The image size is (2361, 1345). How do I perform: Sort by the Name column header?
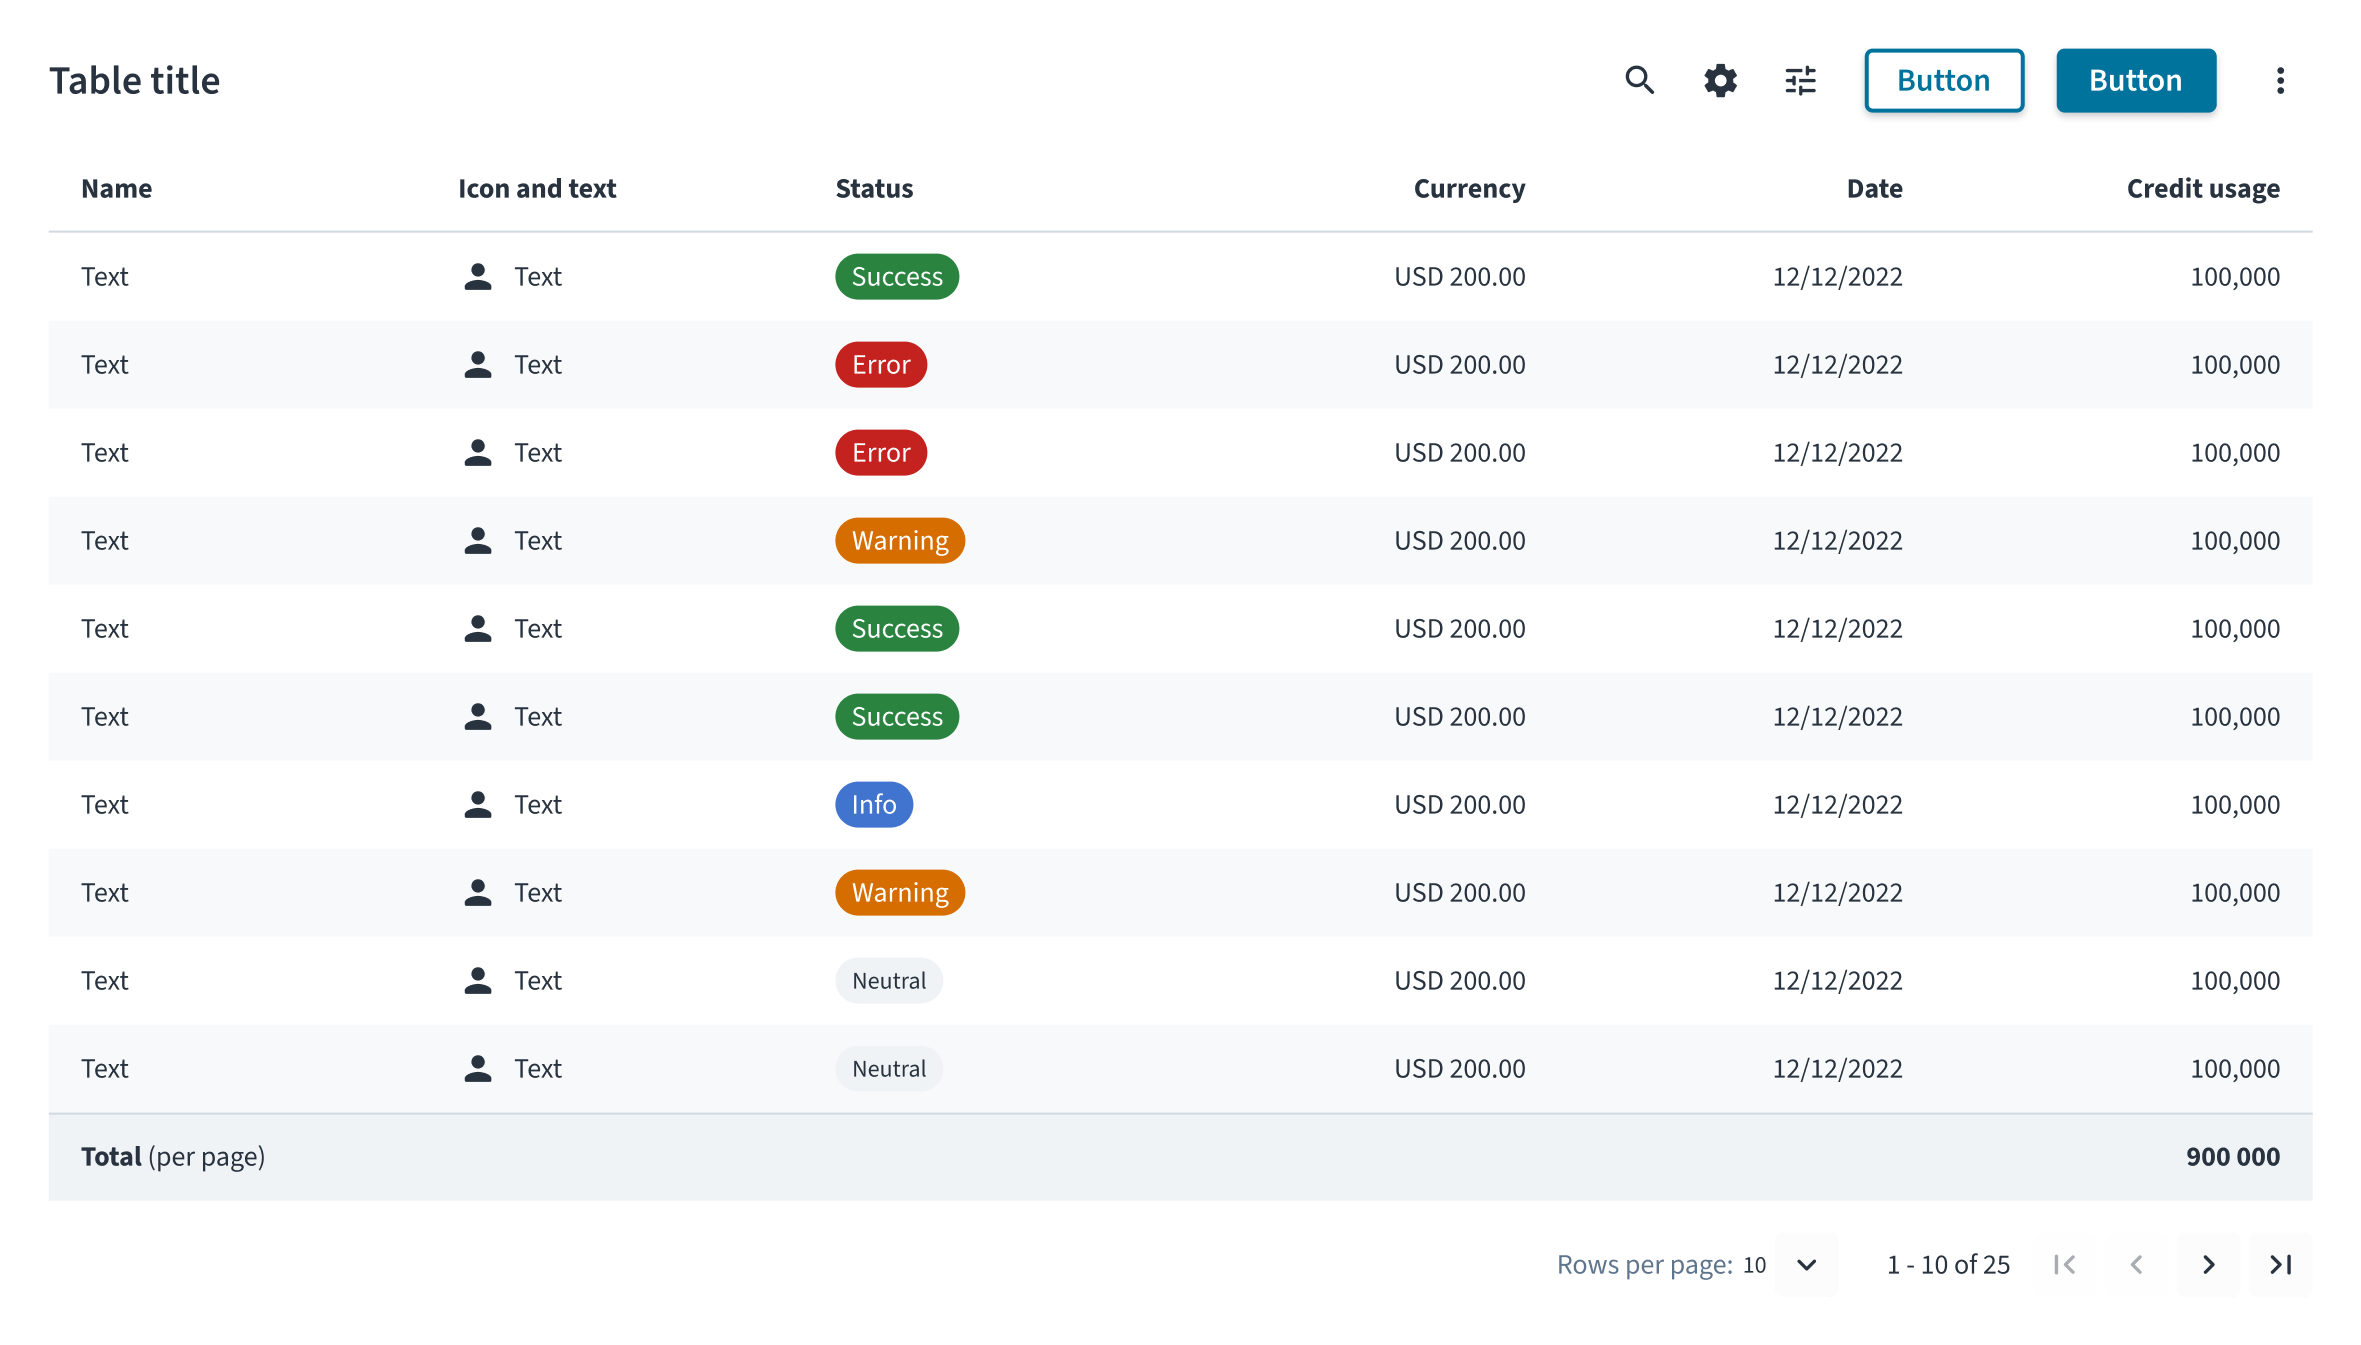point(117,188)
